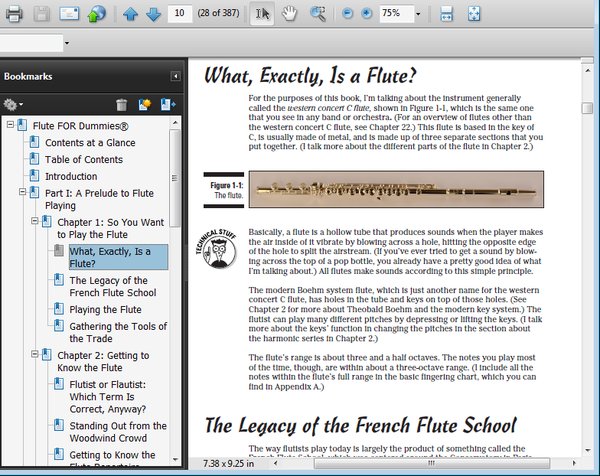Open the second toolbar dropdown arrow
Image resolution: width=600 pixels, height=476 pixels.
[67, 43]
